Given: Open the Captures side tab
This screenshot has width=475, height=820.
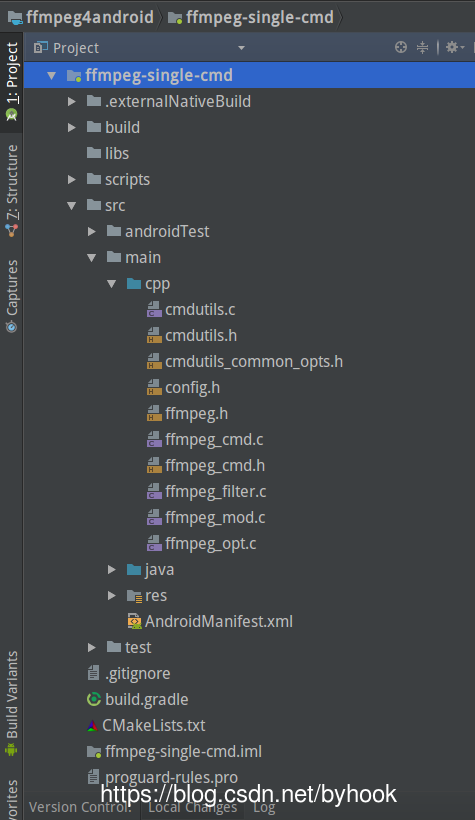Looking at the screenshot, I should click(12, 296).
